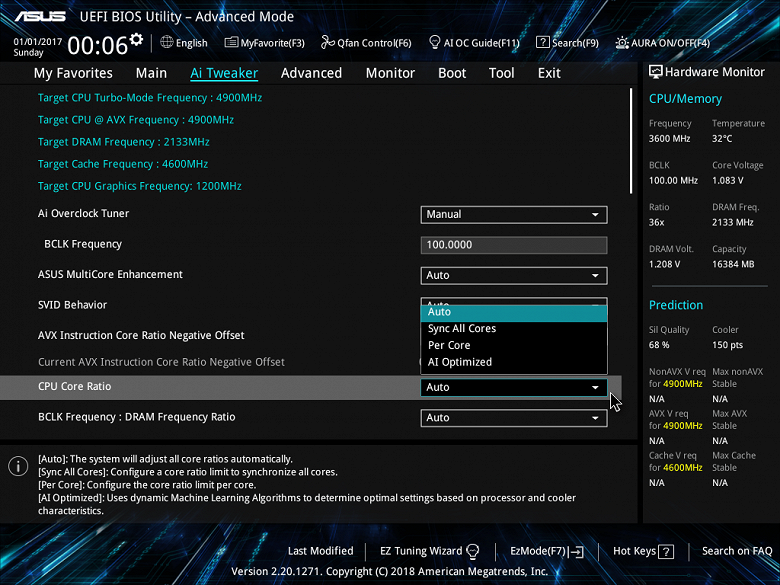Image resolution: width=780 pixels, height=585 pixels.
Task: Click the clock time 00:06
Action: click(x=98, y=46)
